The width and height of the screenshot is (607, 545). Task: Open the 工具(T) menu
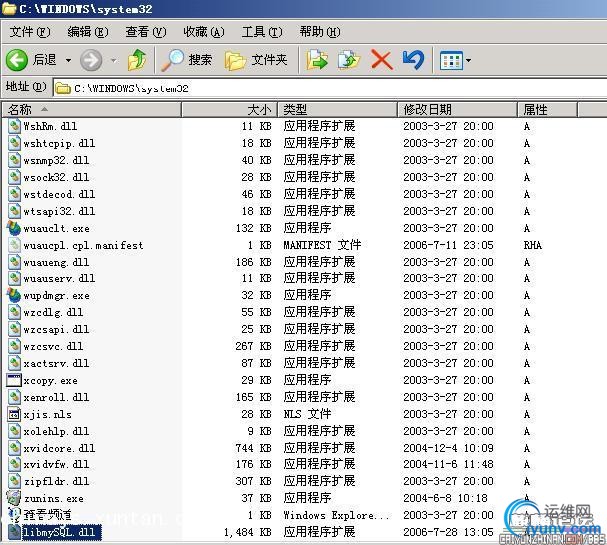click(x=262, y=32)
